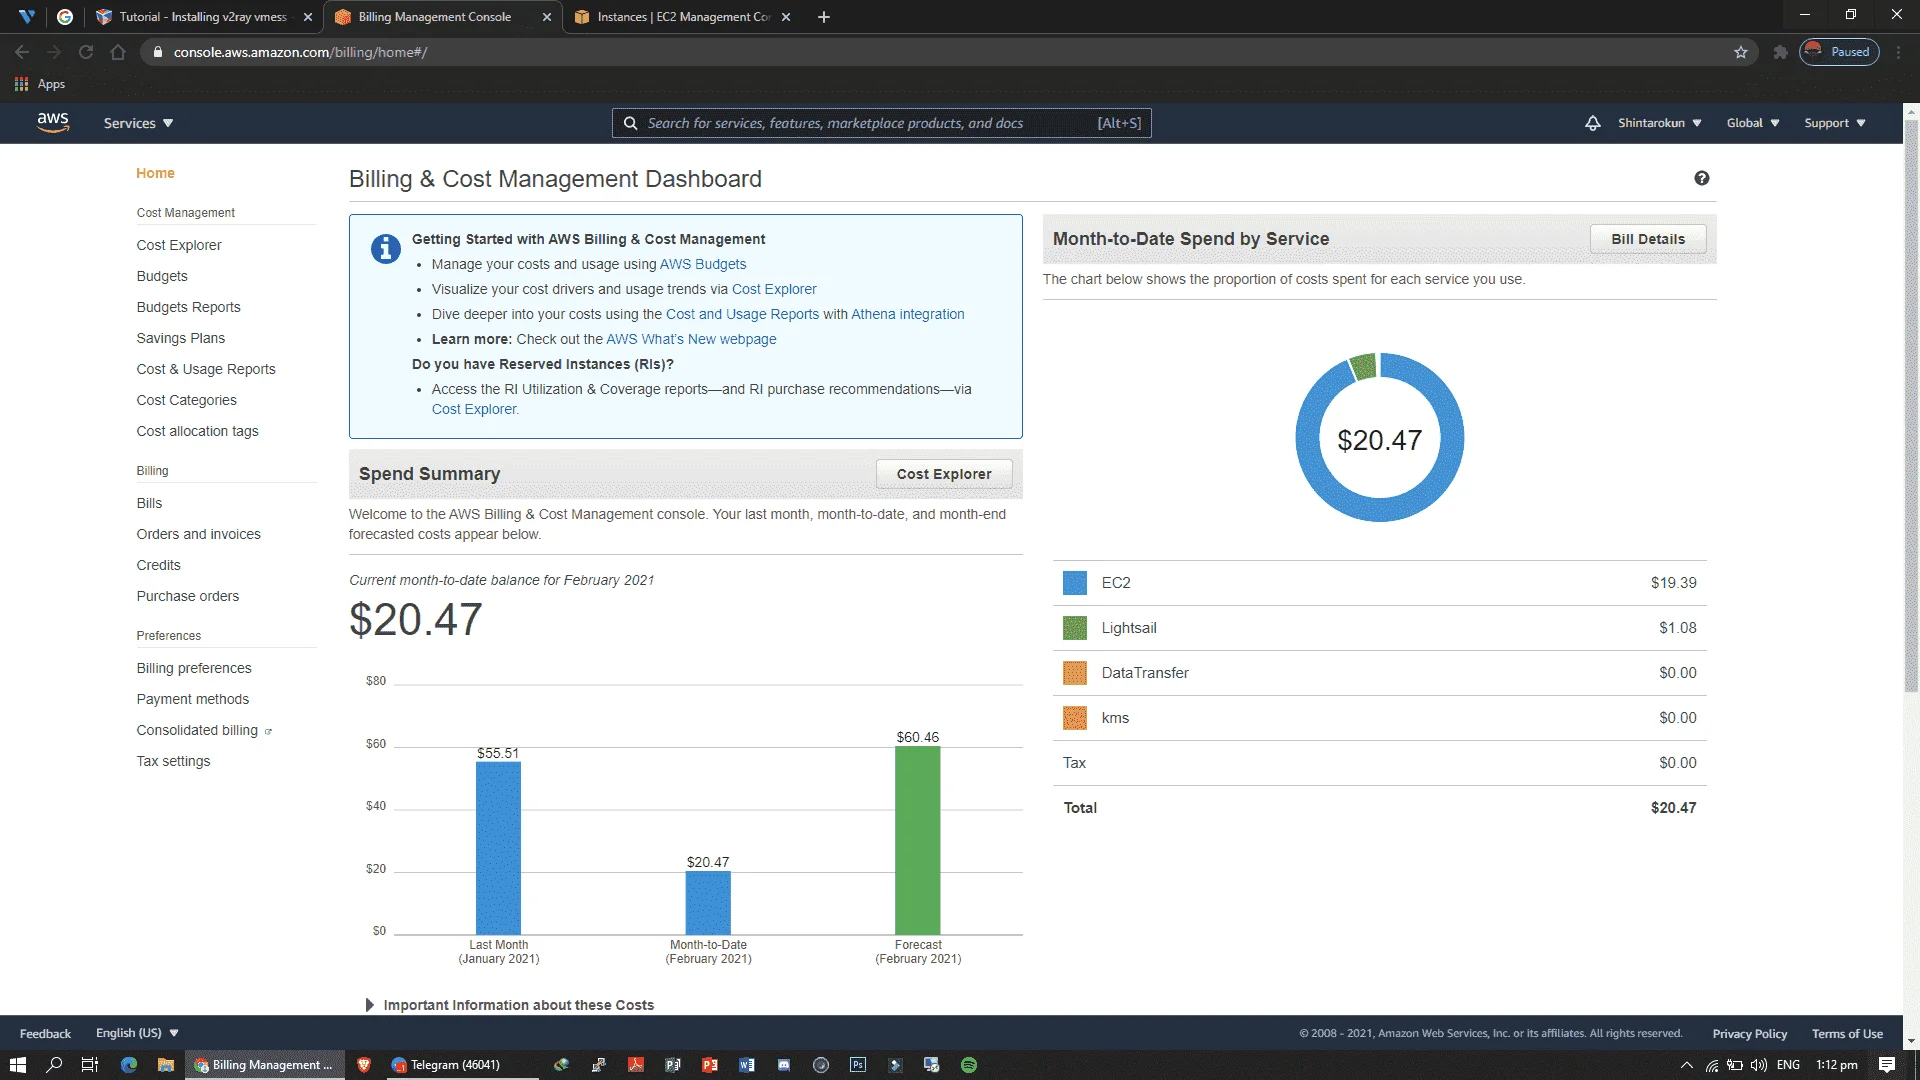The width and height of the screenshot is (1920, 1080).
Task: Open Payment methods in the sidebar
Action: (193, 699)
